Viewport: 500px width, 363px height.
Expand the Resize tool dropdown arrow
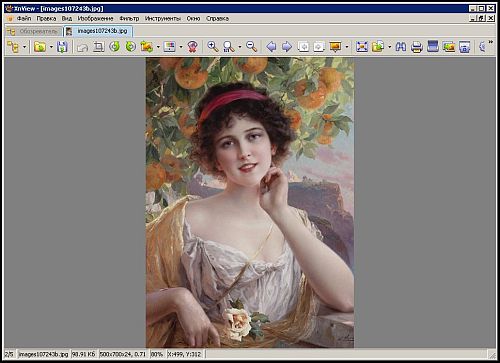158,47
